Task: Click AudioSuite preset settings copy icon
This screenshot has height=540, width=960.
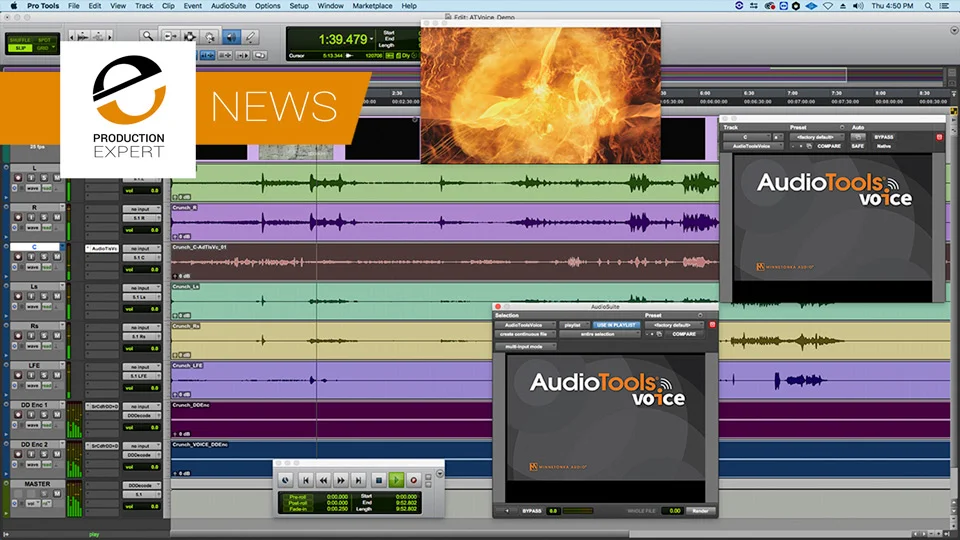Action: pyautogui.click(x=659, y=334)
